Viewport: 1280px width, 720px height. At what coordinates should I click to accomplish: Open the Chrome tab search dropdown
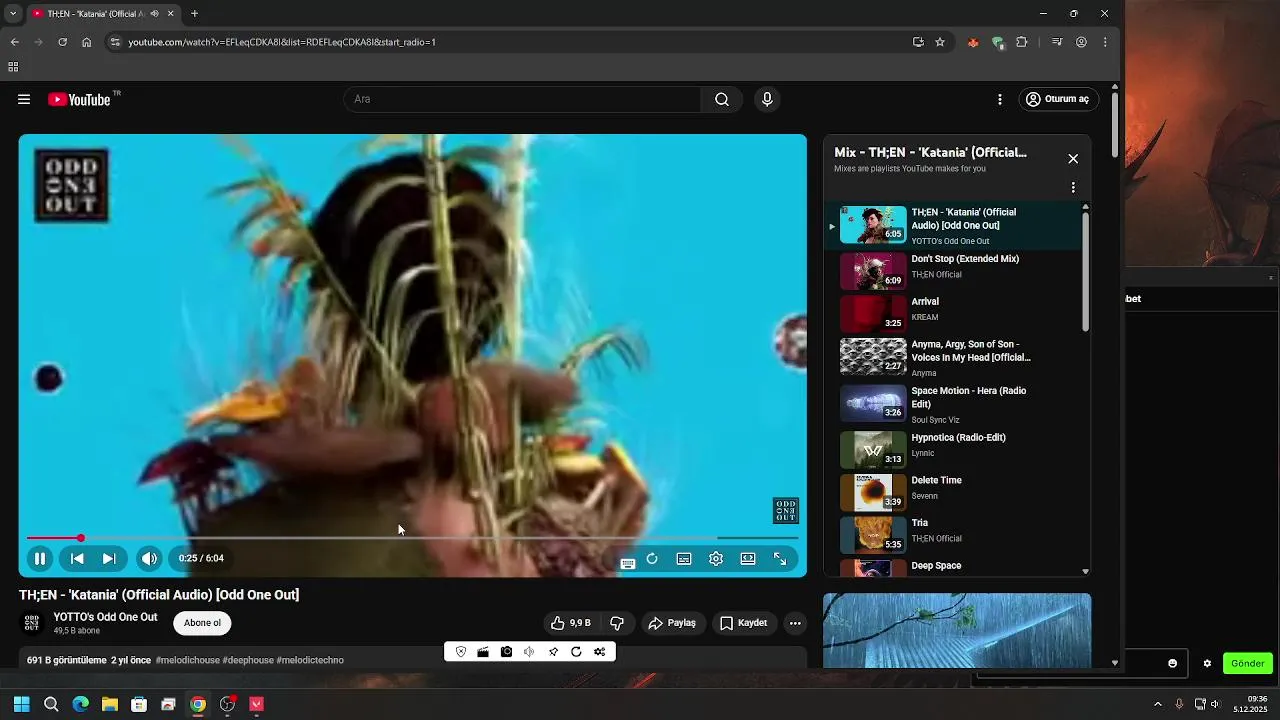point(13,14)
